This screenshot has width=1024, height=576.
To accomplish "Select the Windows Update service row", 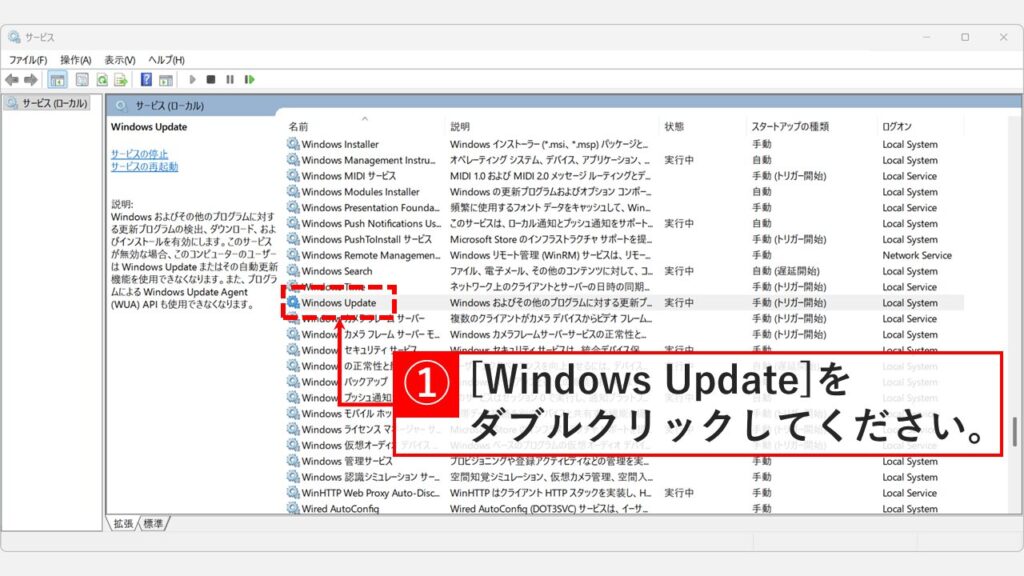I will [x=340, y=302].
